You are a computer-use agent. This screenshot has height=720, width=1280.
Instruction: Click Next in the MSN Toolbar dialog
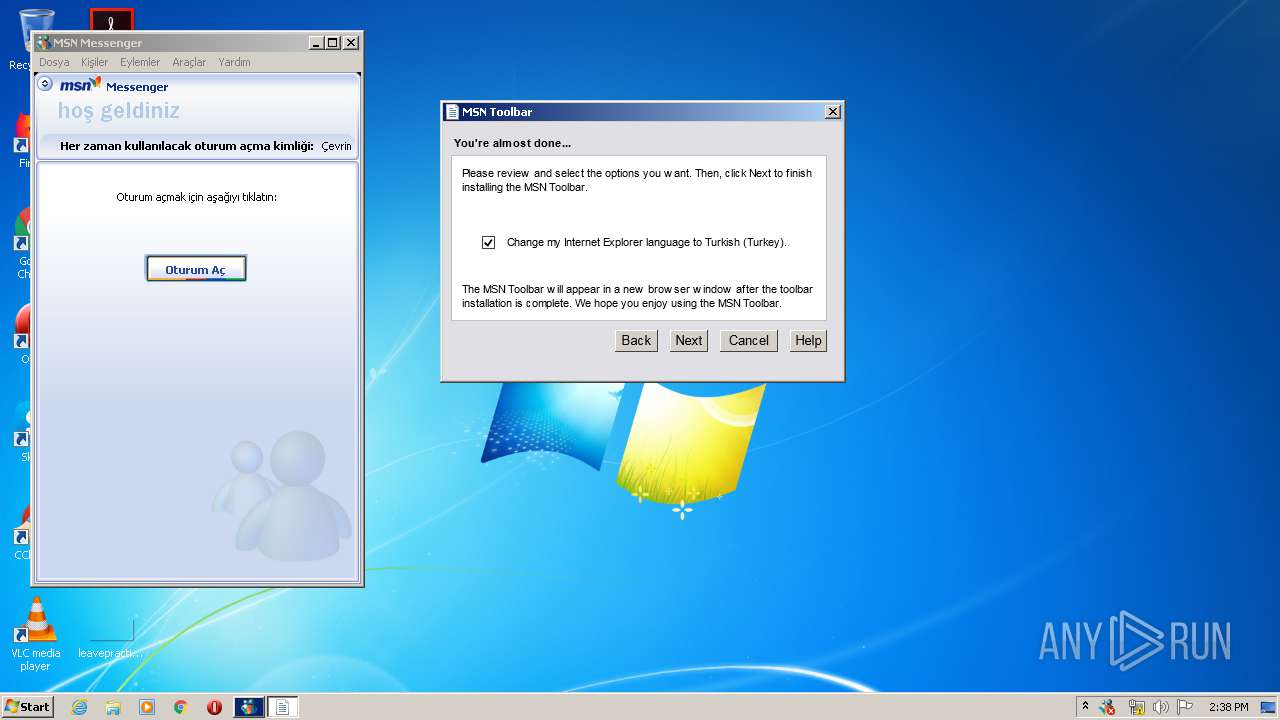(x=689, y=341)
